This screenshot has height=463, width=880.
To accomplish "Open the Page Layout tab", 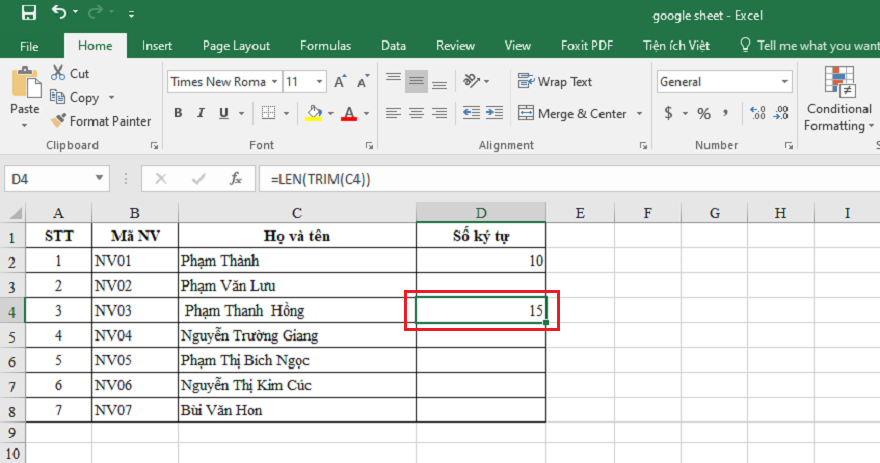I will pos(236,46).
